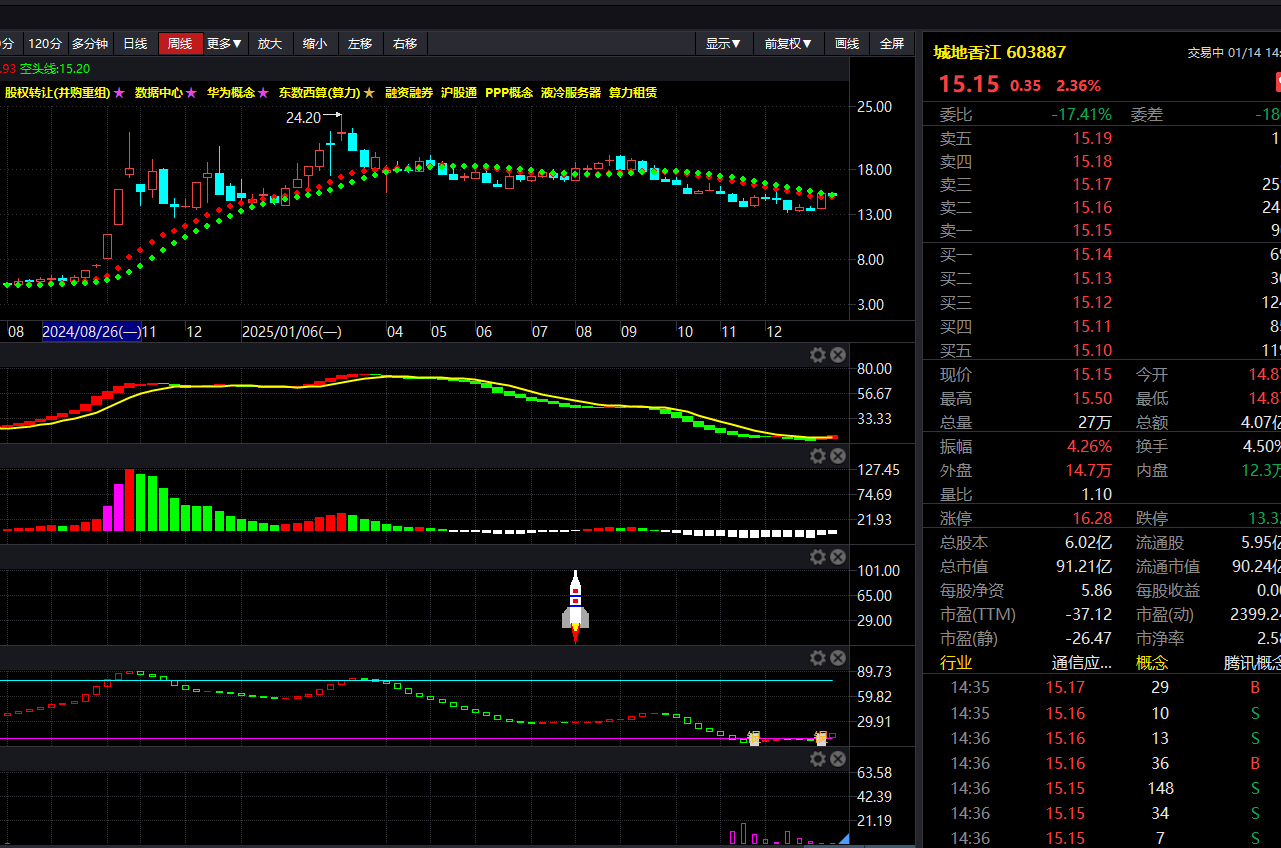Open settings gear of rocket signal panel

pos(817,557)
